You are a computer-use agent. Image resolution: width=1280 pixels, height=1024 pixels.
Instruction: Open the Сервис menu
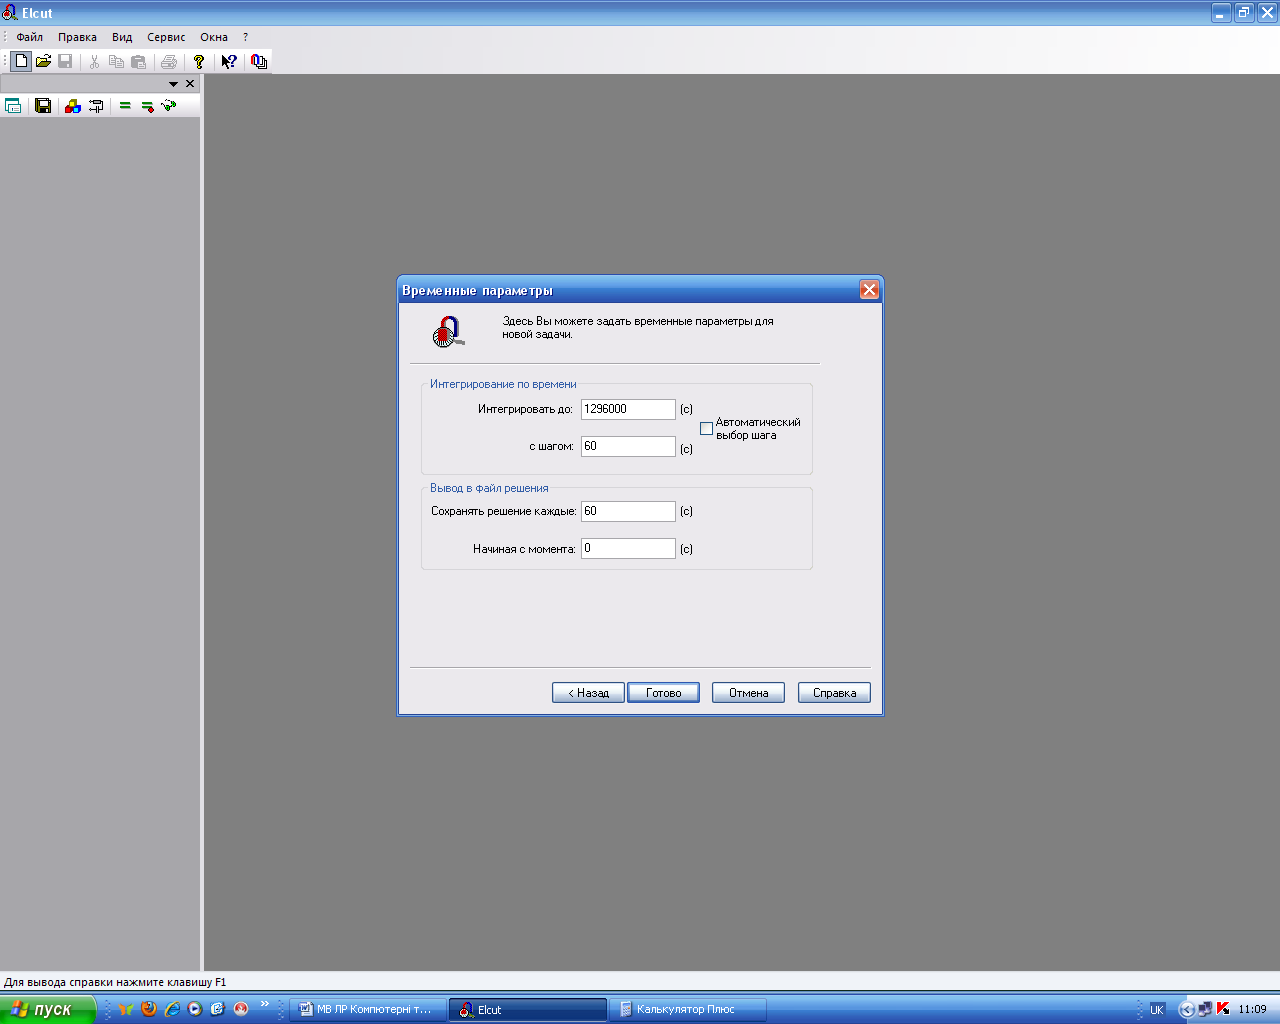166,37
